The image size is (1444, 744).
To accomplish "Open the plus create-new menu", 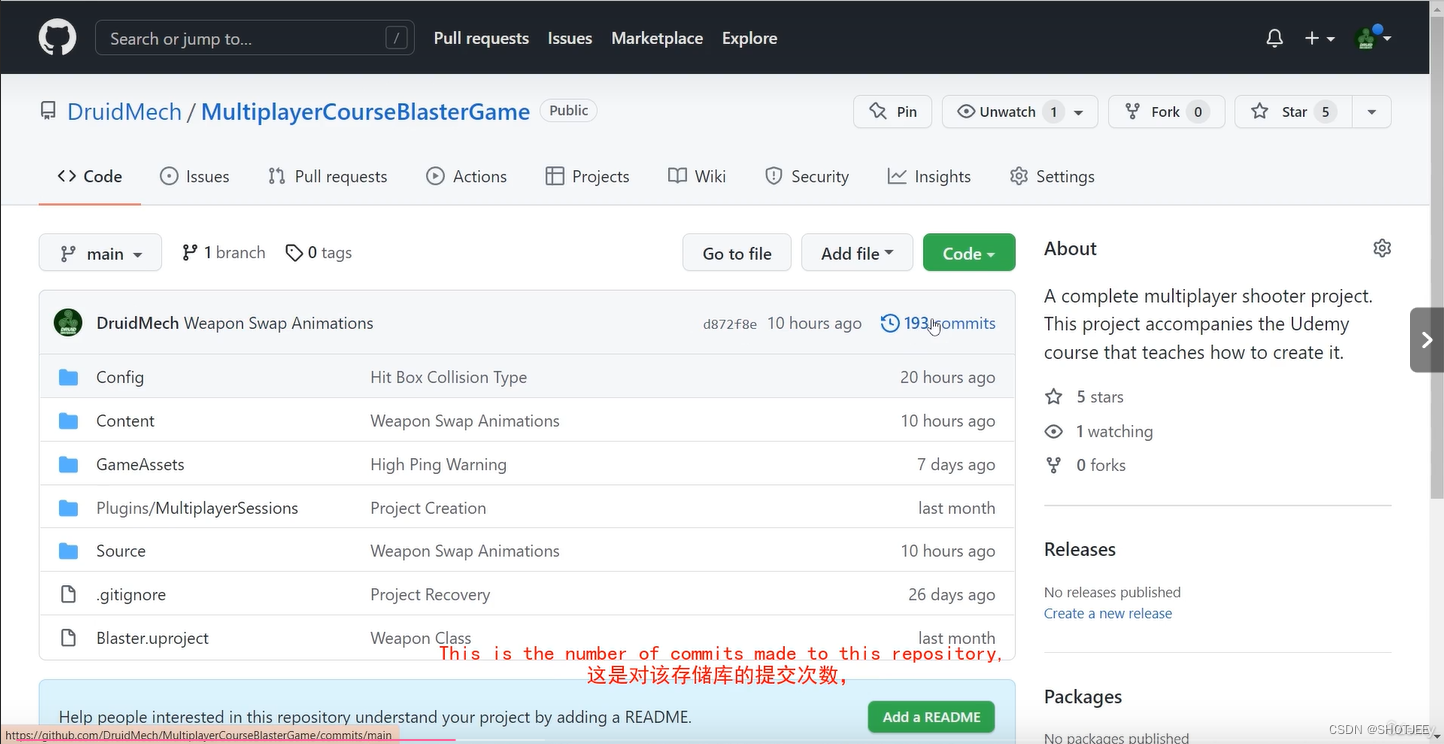I will point(1320,38).
